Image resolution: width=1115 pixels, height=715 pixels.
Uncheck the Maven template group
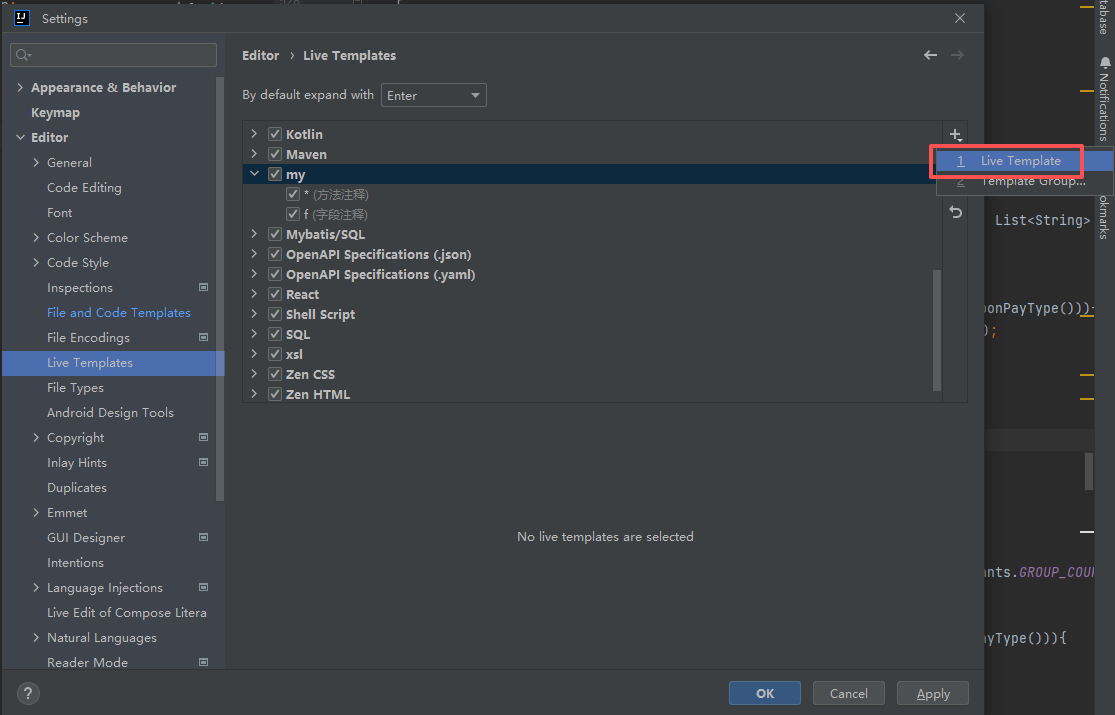[x=274, y=154]
